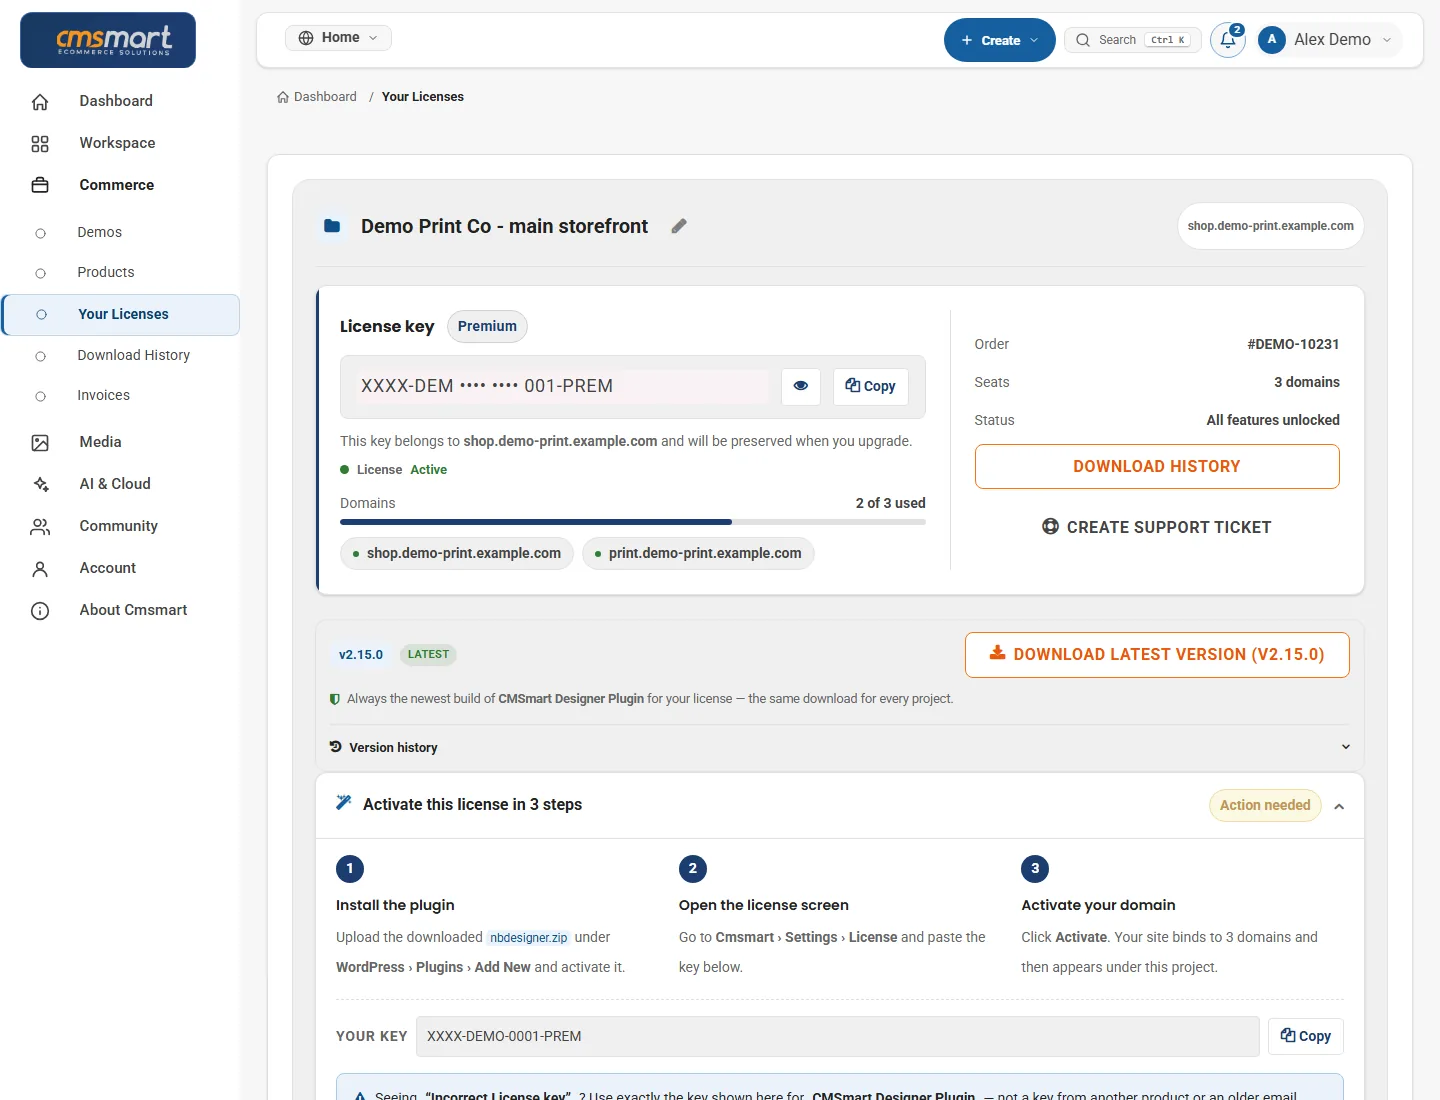Click the Account person icon
Viewport: 1440px width, 1100px height.
[x=40, y=568]
